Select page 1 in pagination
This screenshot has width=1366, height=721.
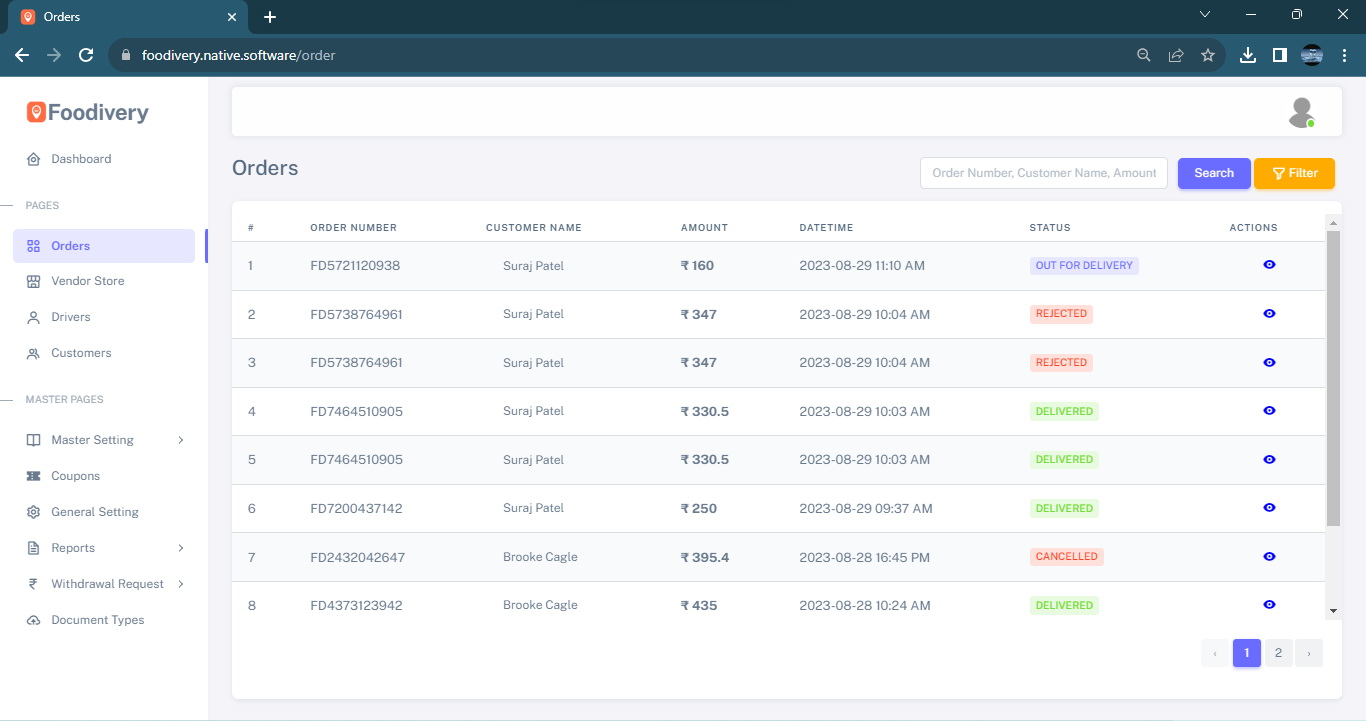point(1247,653)
